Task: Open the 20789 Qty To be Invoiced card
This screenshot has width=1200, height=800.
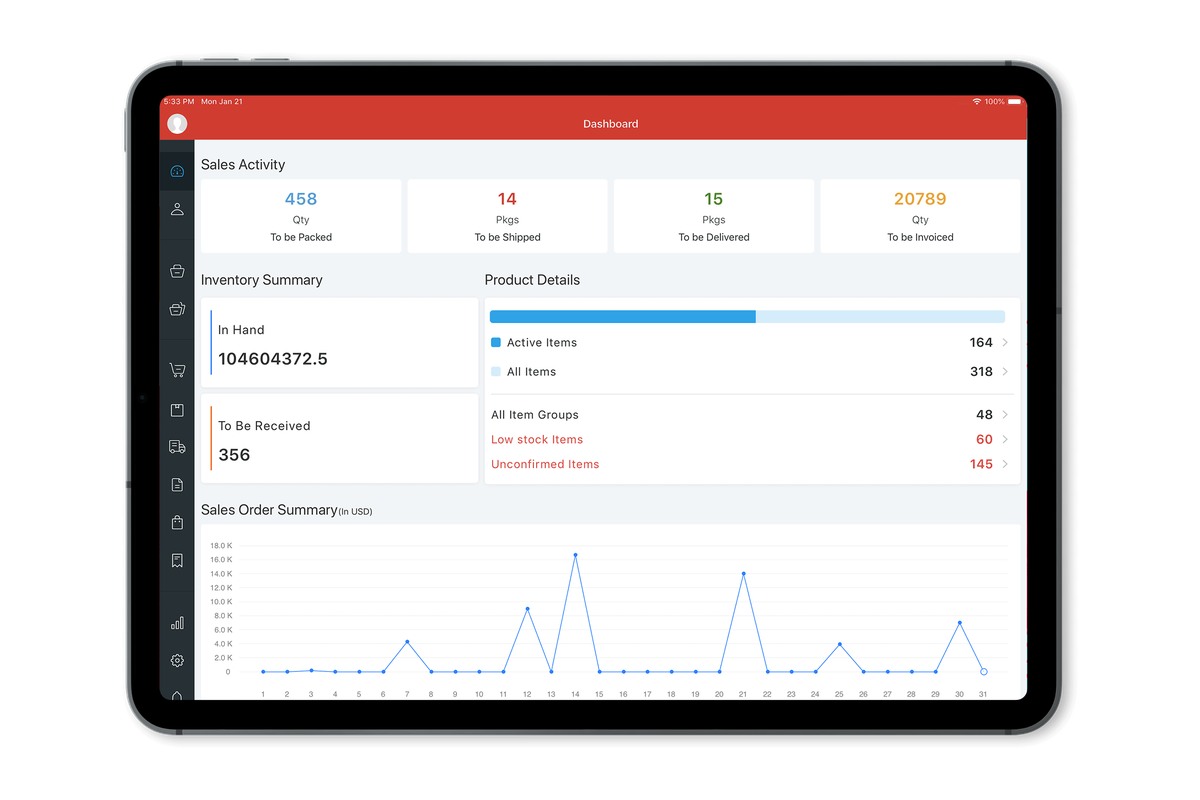Action: (x=920, y=216)
